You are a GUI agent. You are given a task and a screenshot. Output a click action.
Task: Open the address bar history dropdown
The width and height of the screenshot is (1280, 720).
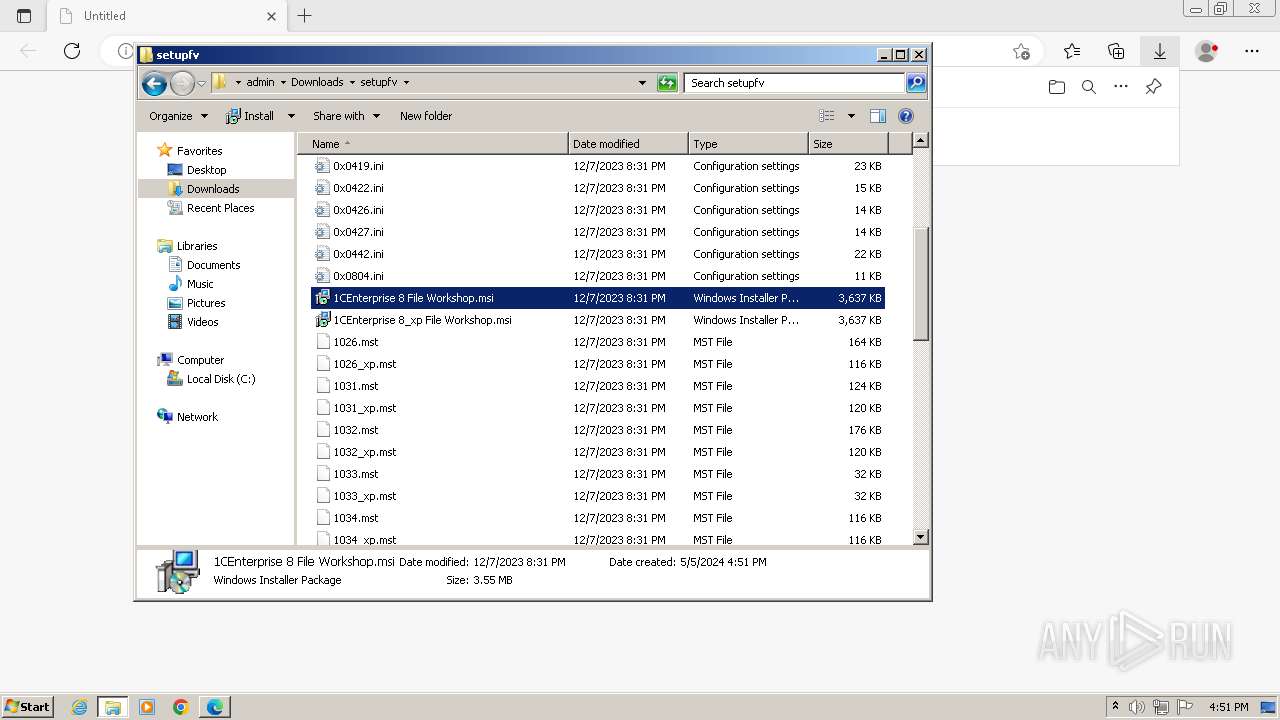click(642, 83)
